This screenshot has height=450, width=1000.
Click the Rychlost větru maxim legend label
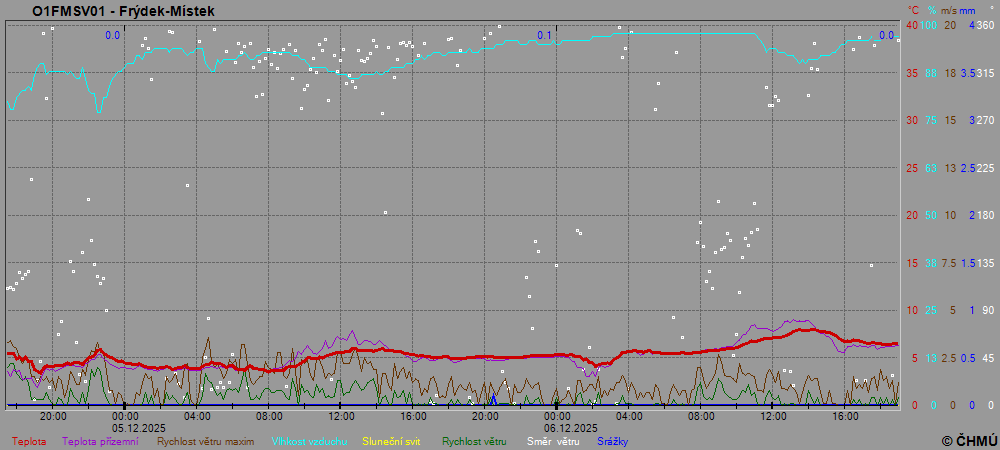pos(204,441)
